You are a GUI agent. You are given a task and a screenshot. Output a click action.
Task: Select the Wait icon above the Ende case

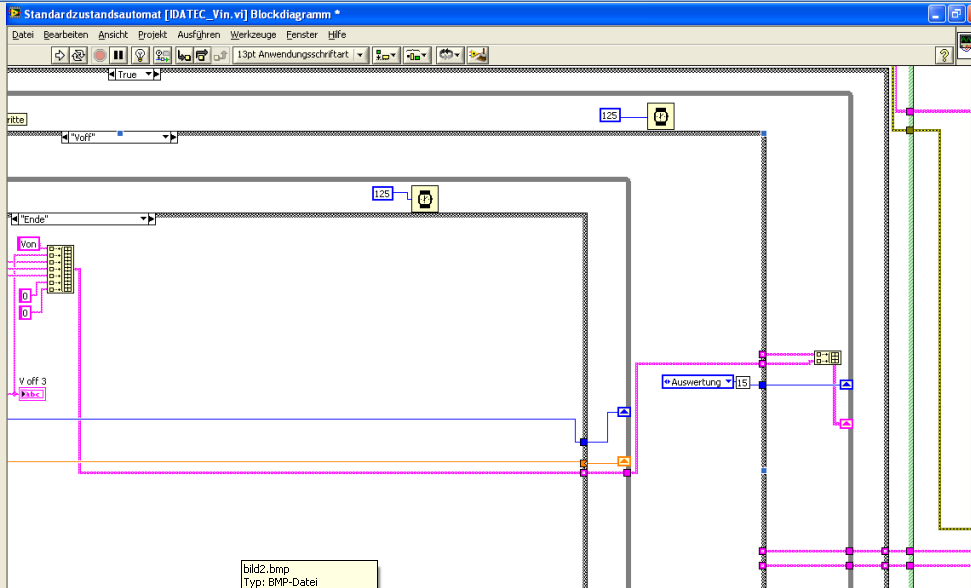tap(425, 199)
